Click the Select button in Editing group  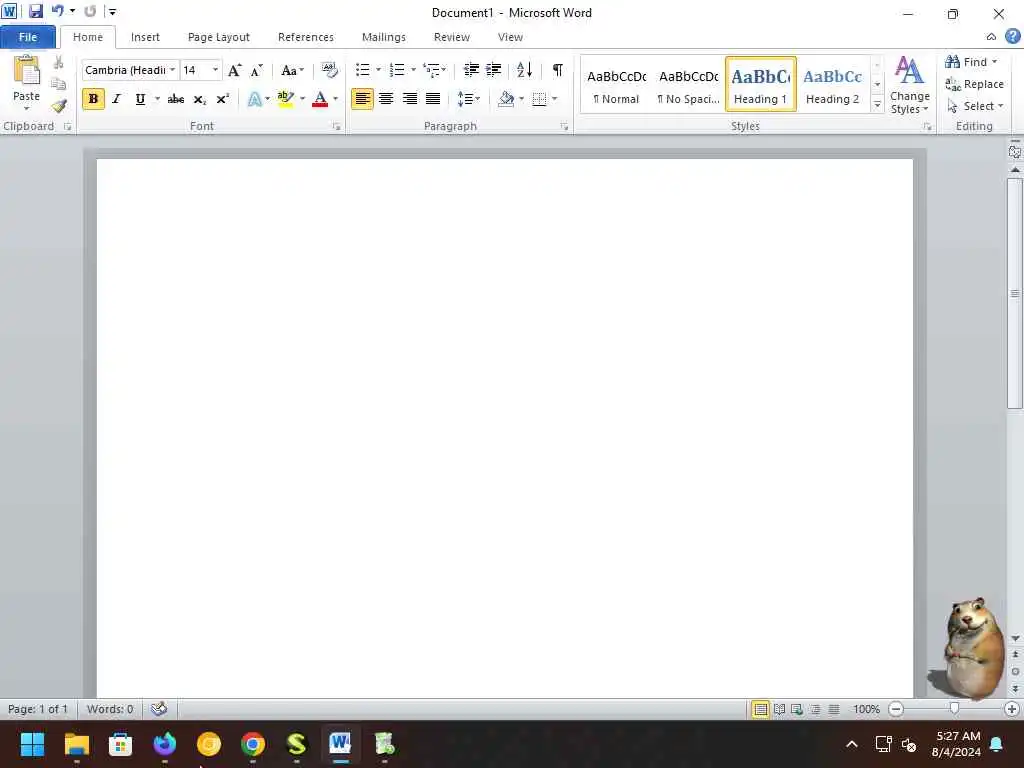[x=975, y=106]
